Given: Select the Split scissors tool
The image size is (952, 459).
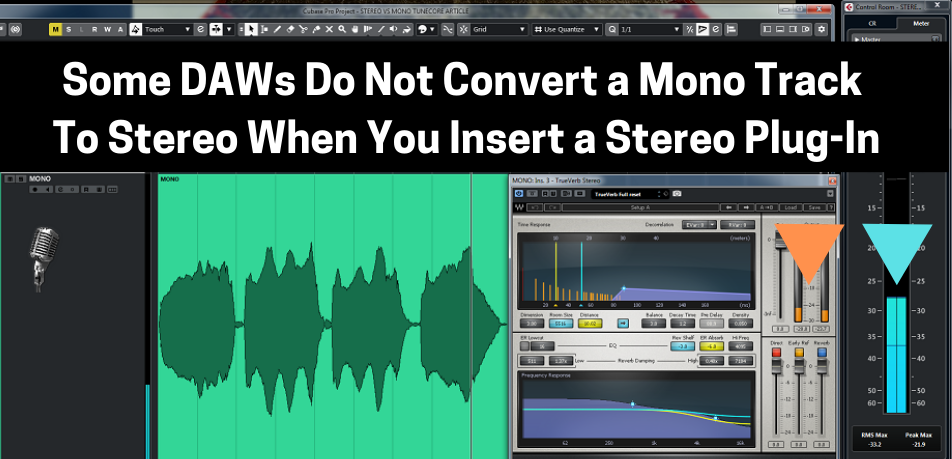Looking at the screenshot, I should (x=303, y=29).
